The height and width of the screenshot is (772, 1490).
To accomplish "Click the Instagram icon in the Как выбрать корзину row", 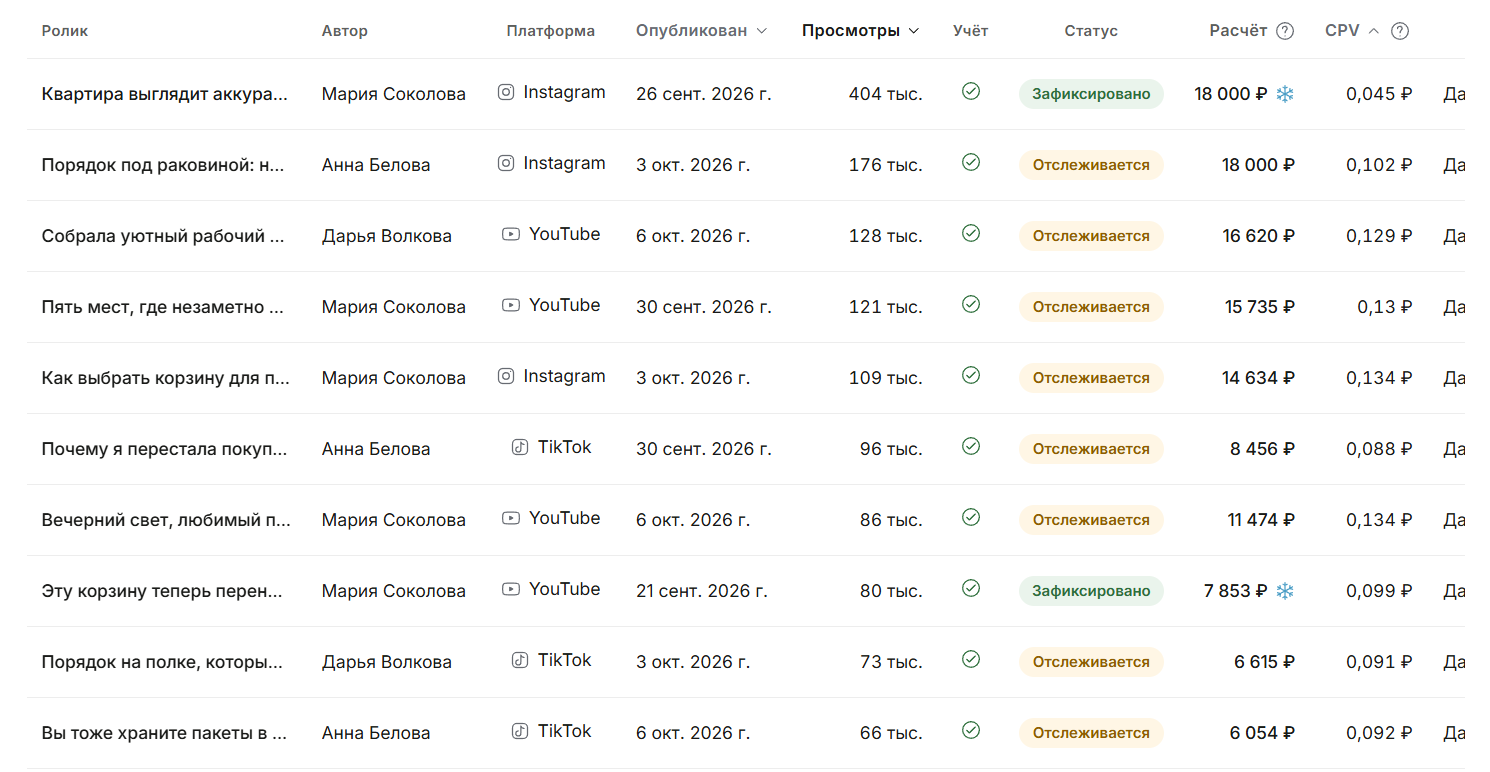I will tap(506, 376).
